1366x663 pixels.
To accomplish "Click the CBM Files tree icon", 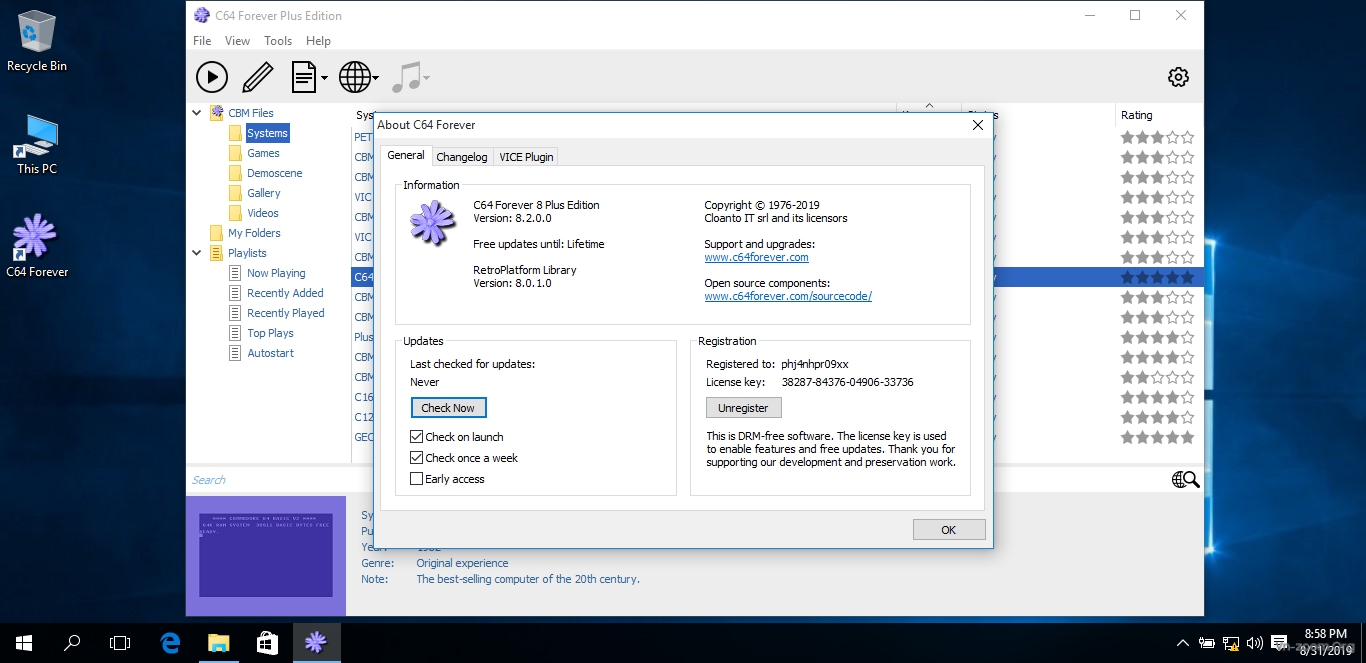I will 217,113.
